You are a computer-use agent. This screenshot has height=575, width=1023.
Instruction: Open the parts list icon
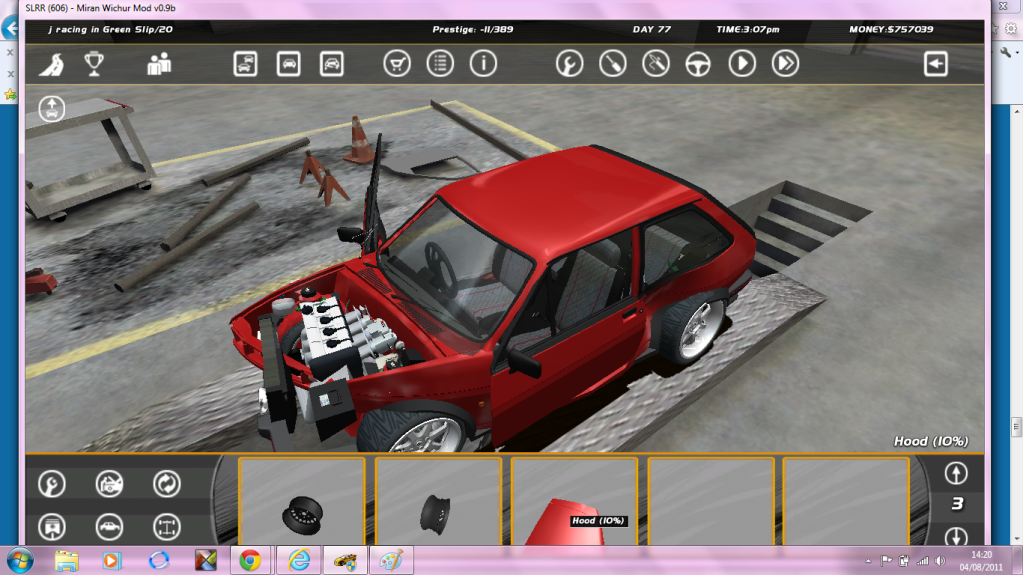click(x=440, y=64)
